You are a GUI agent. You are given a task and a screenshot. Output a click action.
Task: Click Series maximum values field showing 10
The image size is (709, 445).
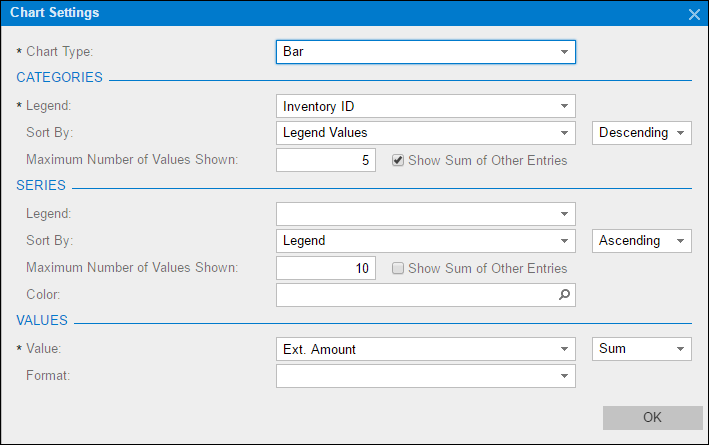coord(326,268)
